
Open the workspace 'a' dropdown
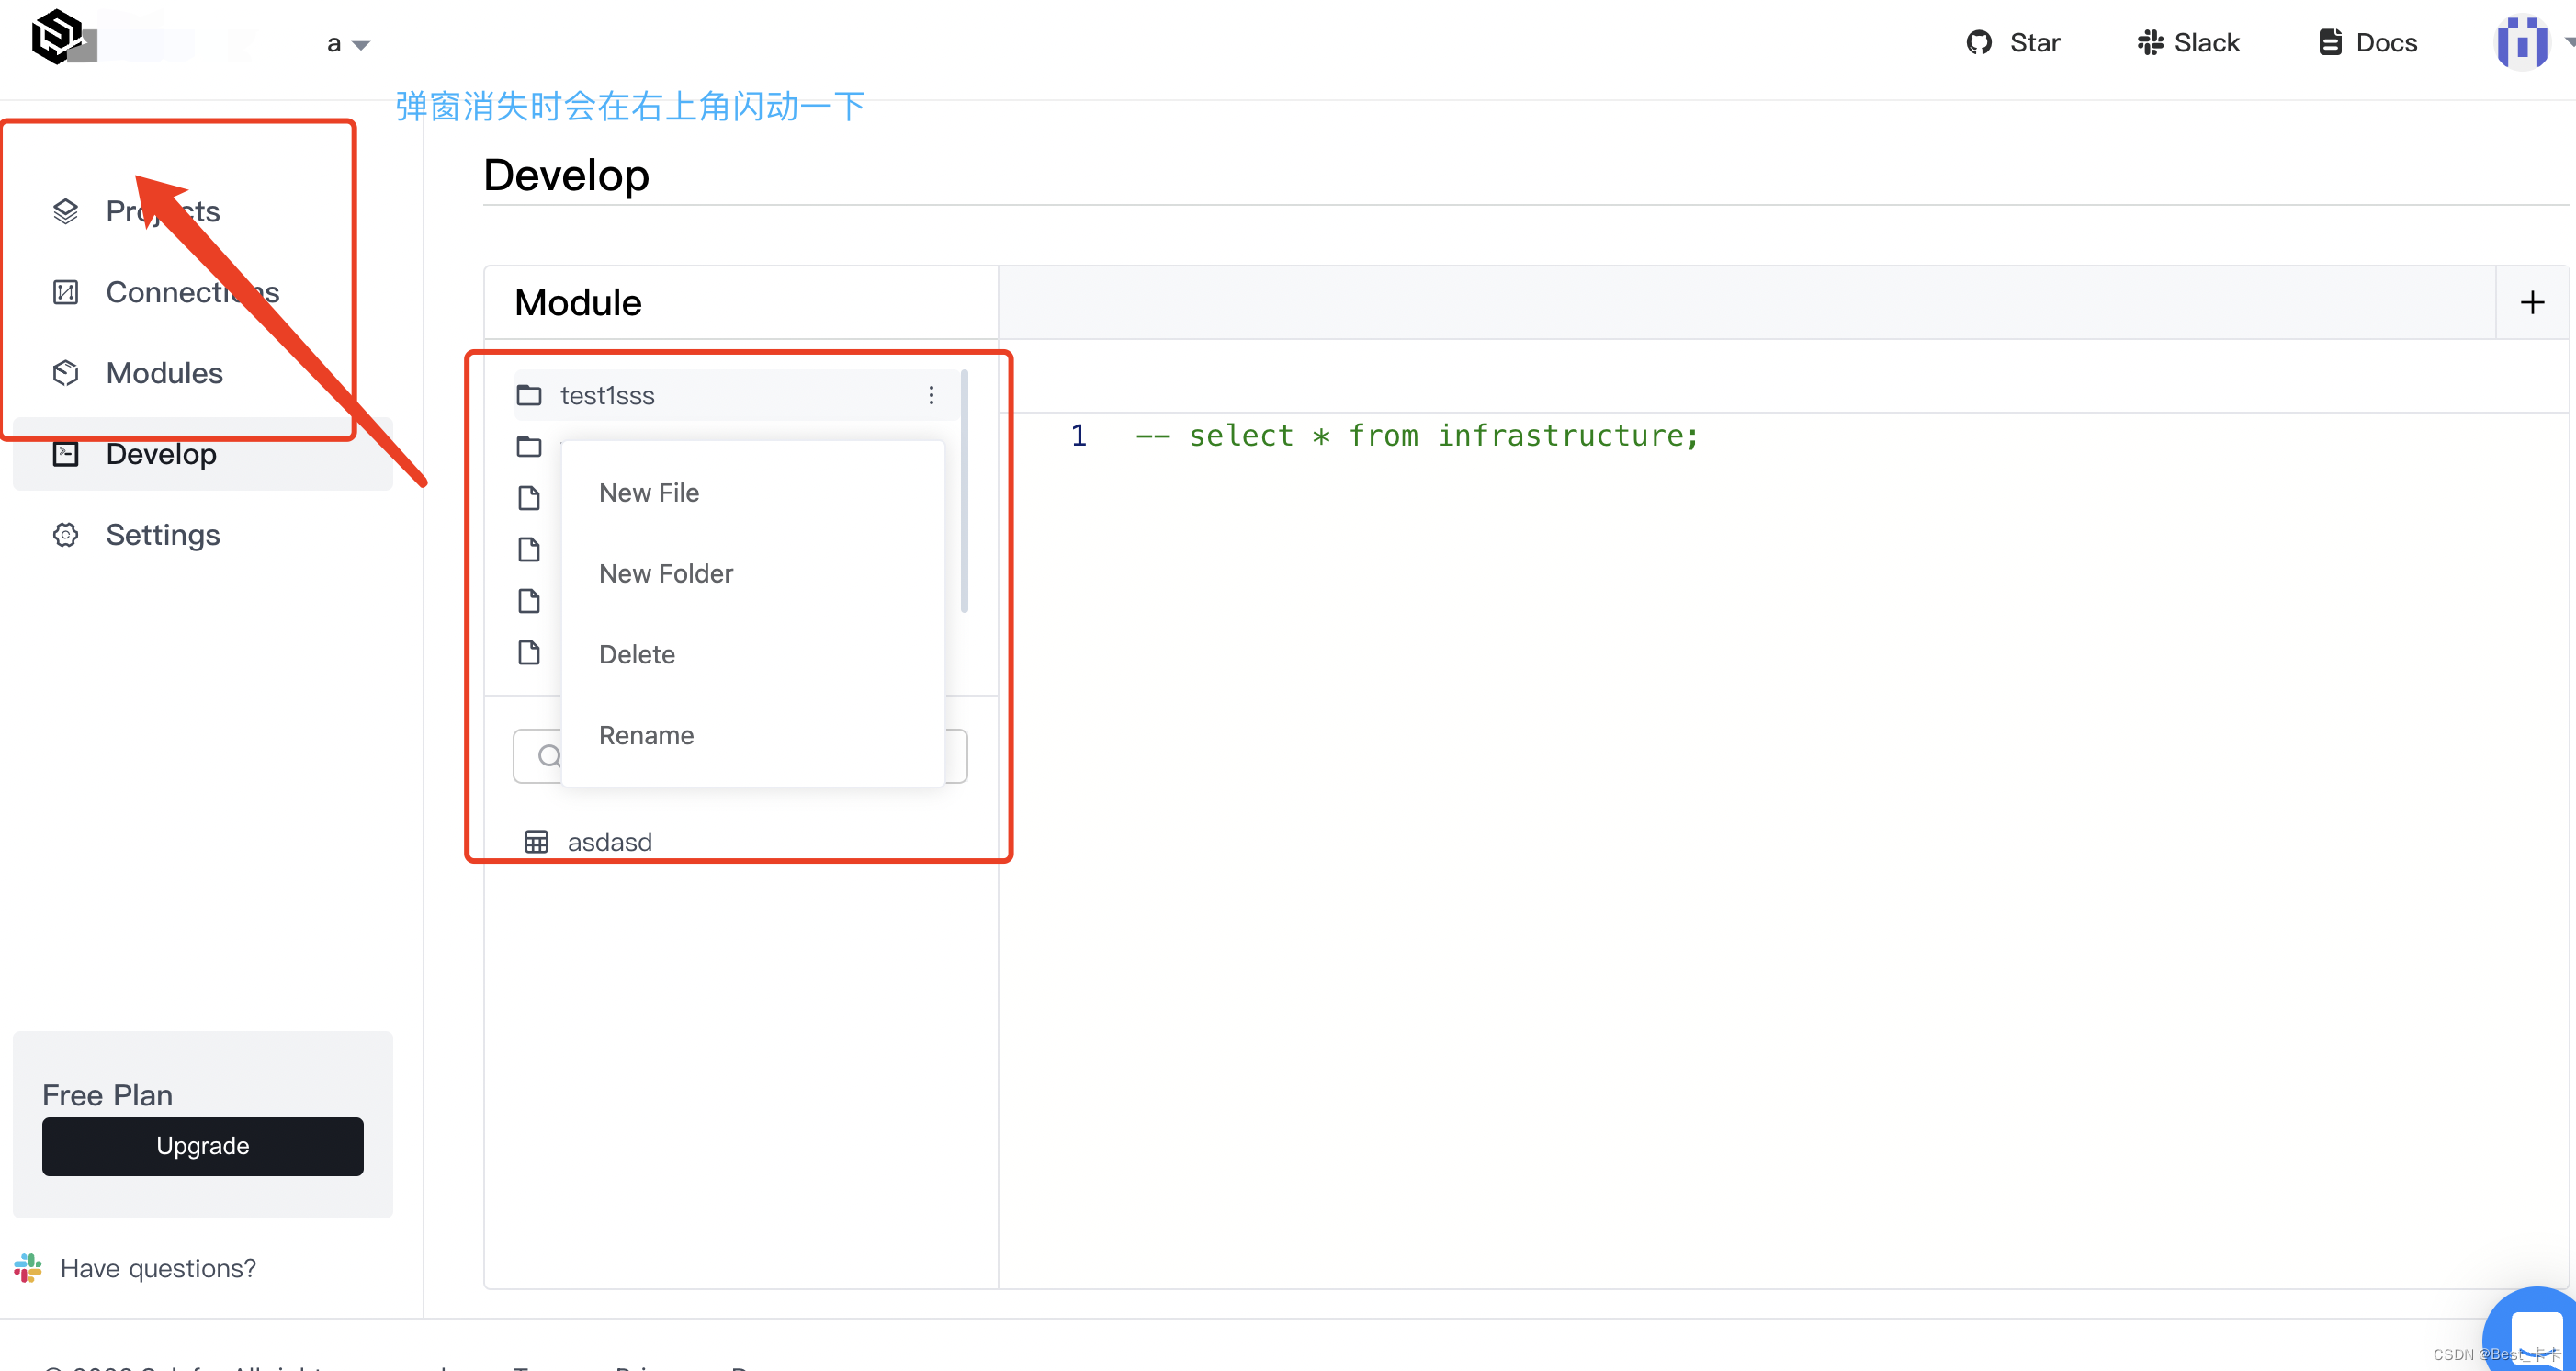pyautogui.click(x=347, y=44)
